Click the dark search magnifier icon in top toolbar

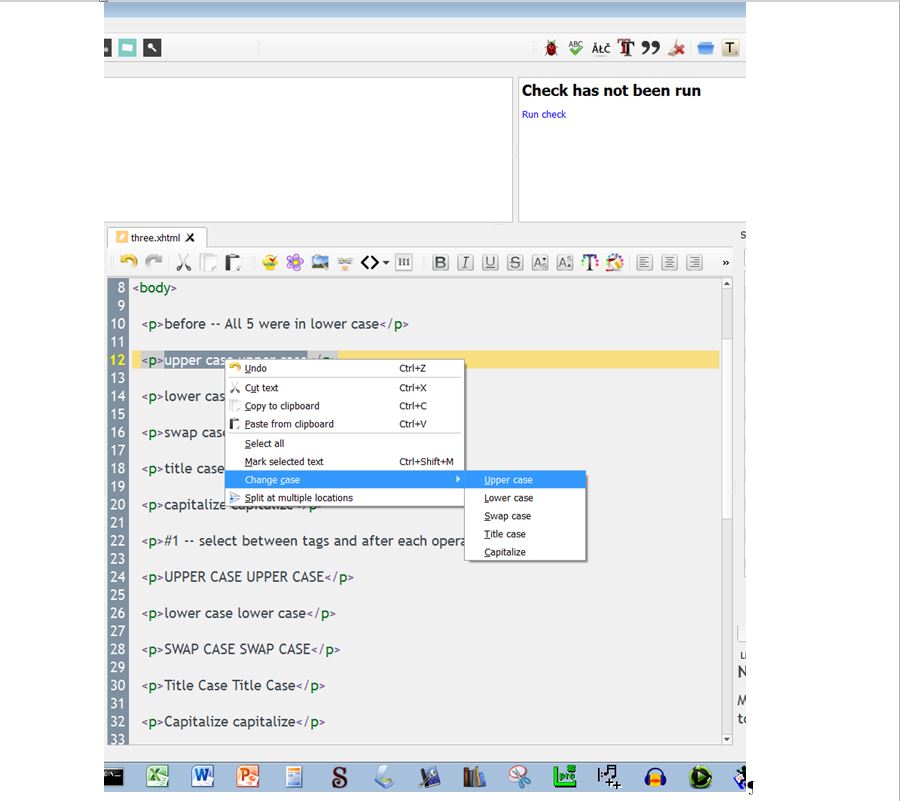152,48
